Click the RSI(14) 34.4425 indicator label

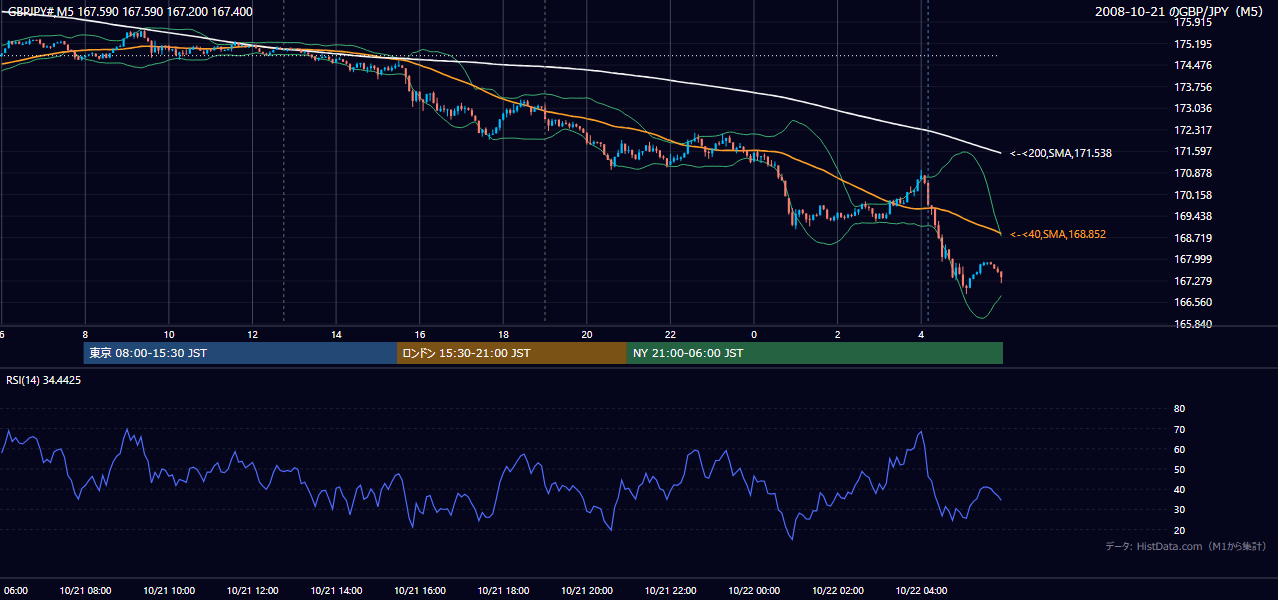pyautogui.click(x=44, y=380)
